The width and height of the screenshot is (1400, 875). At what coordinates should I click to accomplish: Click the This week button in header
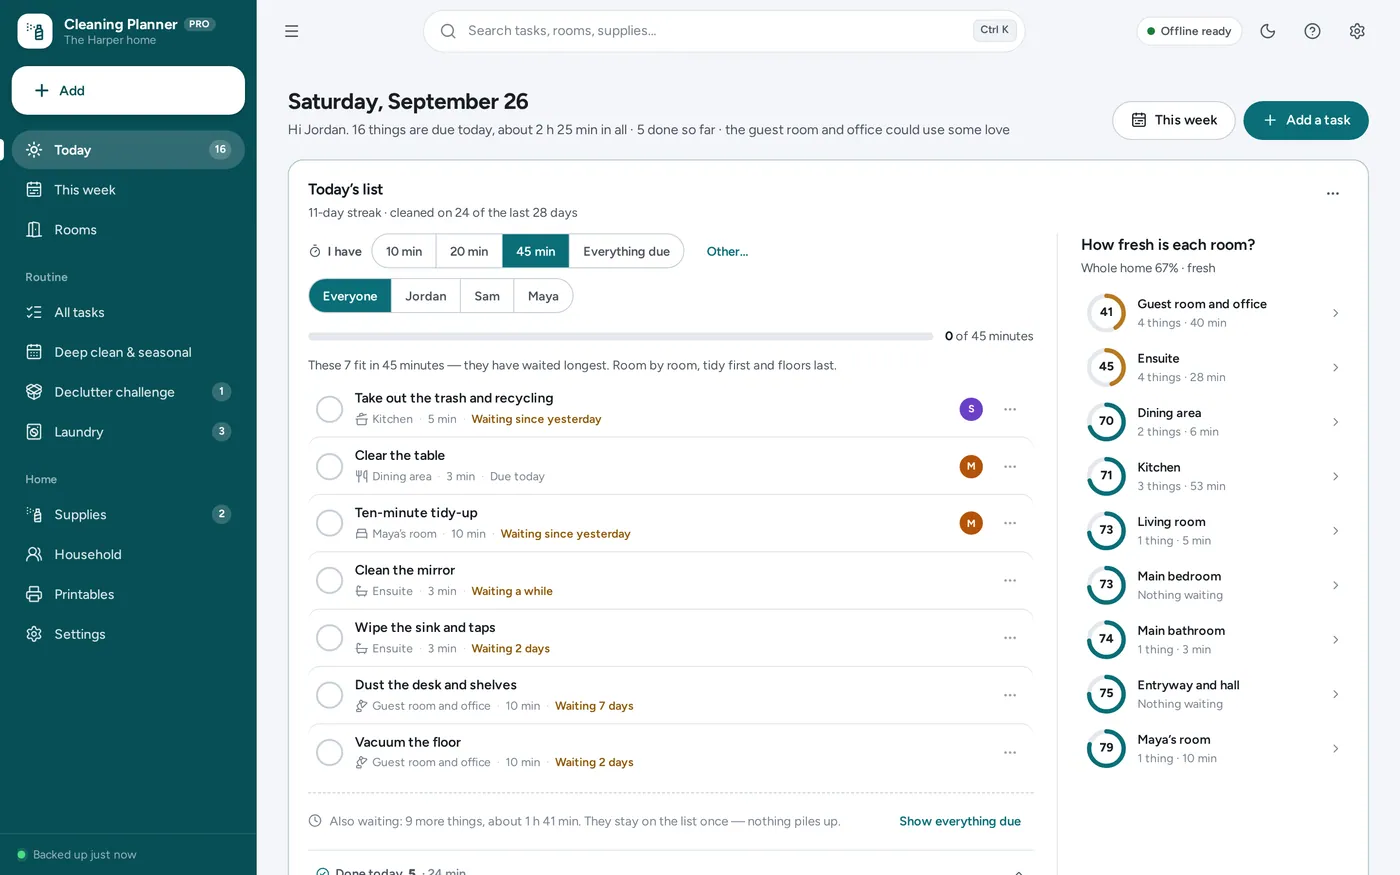[1174, 120]
